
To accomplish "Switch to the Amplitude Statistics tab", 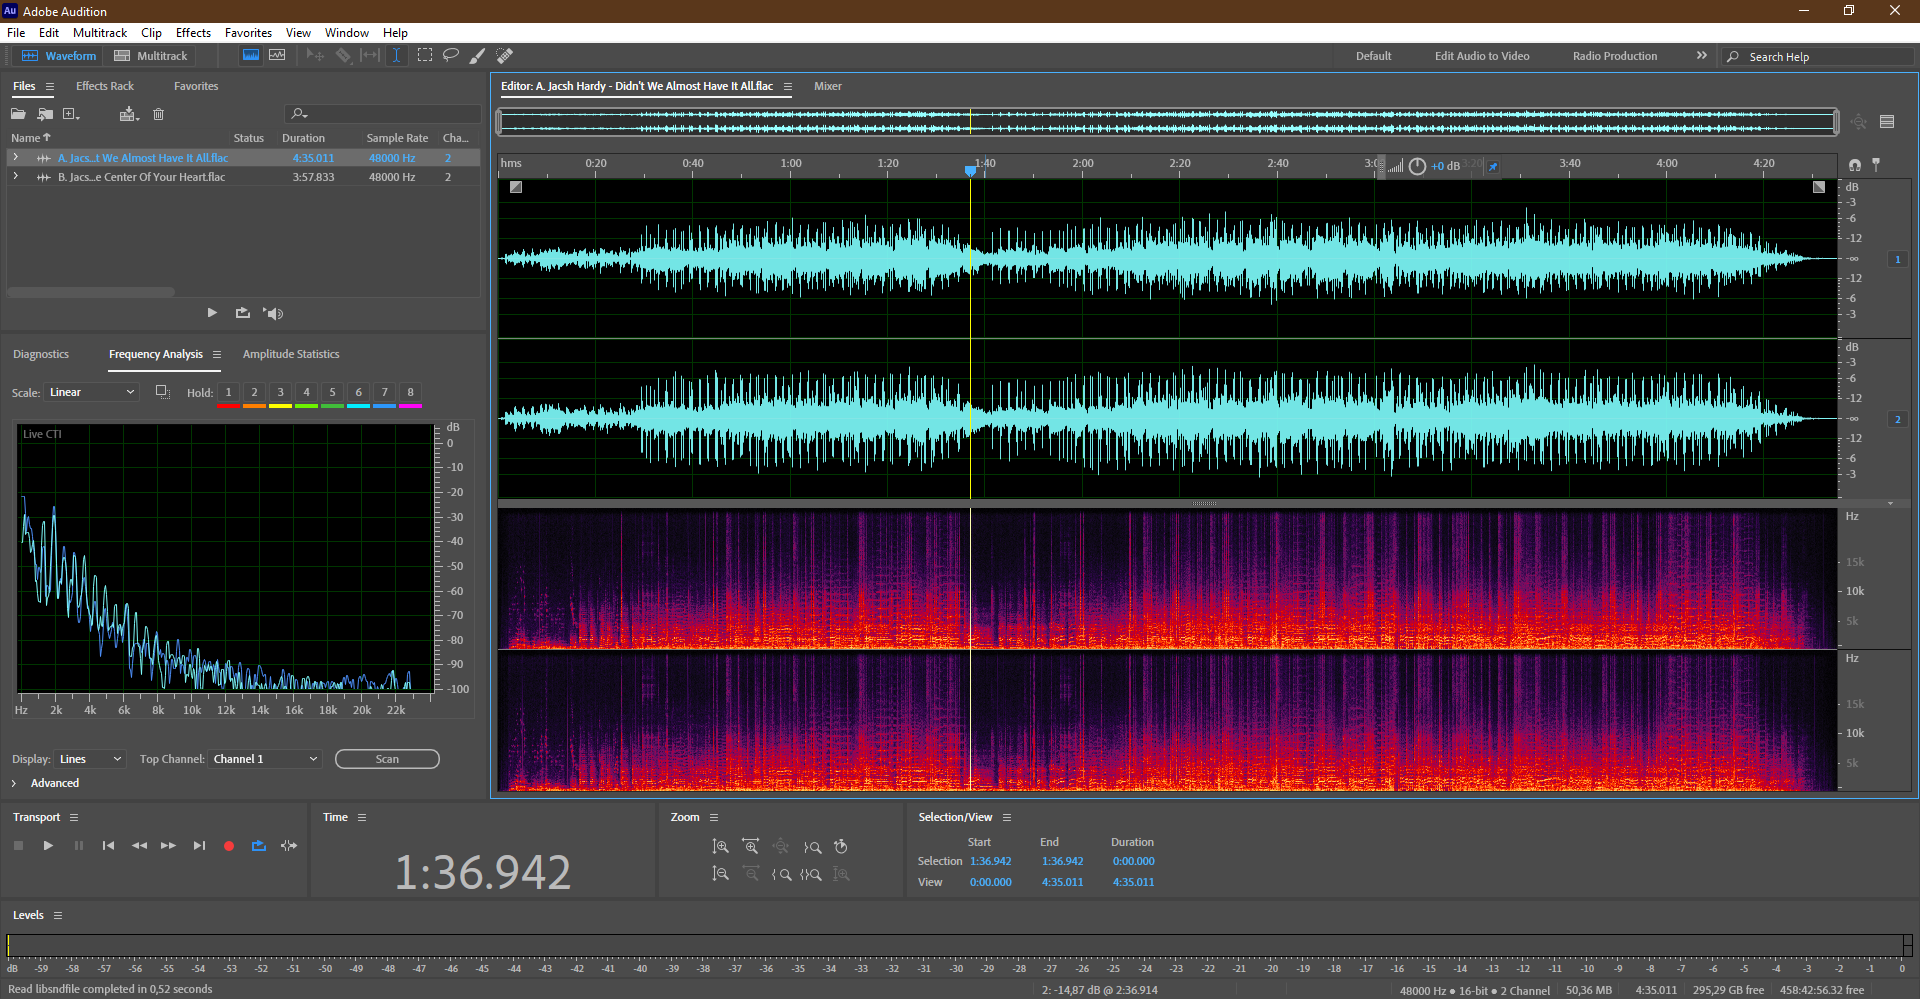I will point(291,354).
